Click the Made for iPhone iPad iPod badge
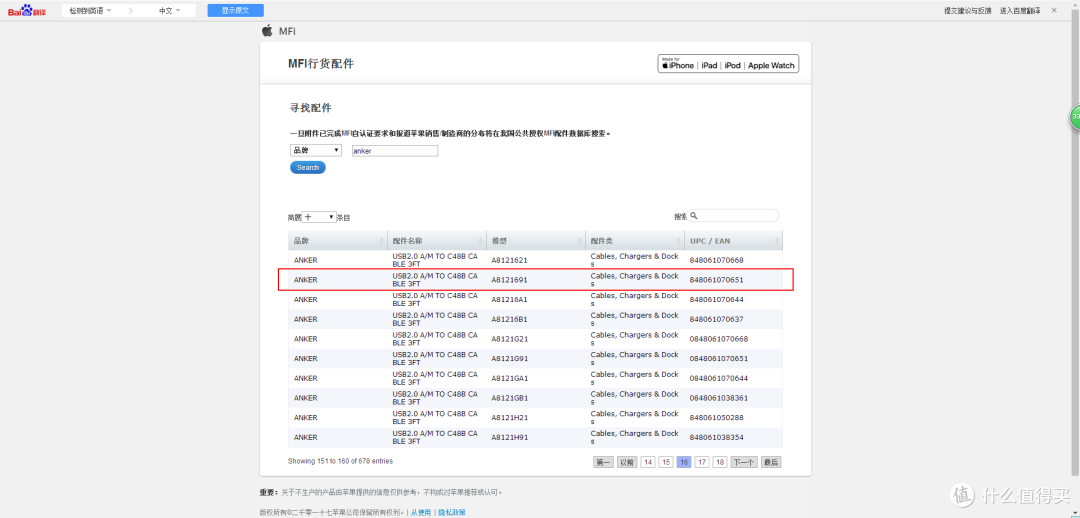 (x=728, y=64)
